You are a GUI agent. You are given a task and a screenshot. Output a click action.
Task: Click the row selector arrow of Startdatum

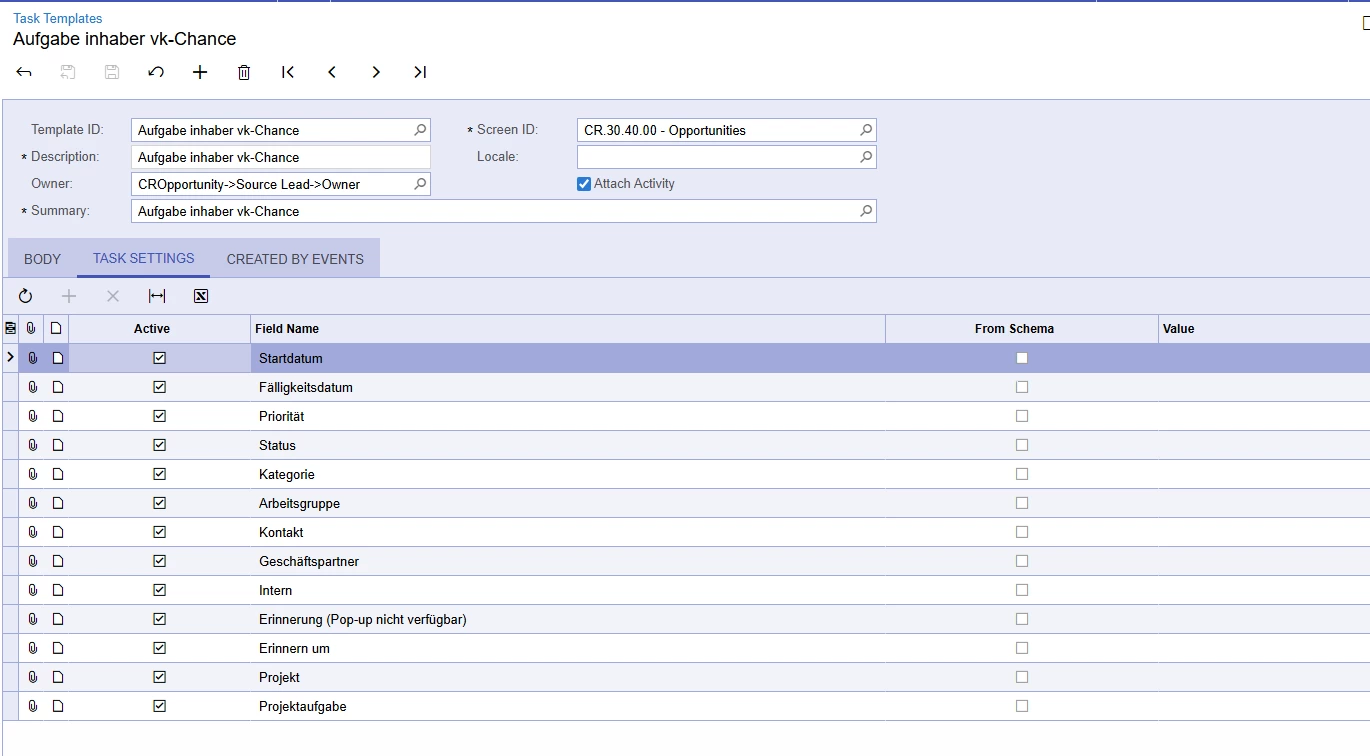click(x=10, y=357)
